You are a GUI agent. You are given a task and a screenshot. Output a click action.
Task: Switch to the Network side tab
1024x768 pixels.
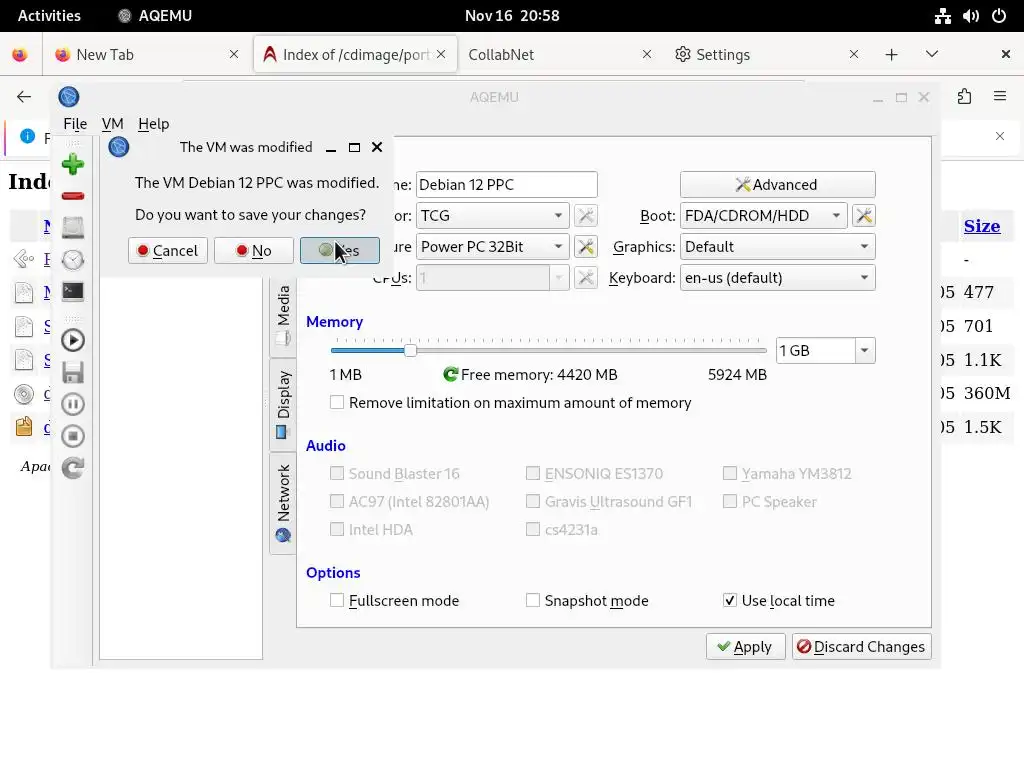pos(283,503)
